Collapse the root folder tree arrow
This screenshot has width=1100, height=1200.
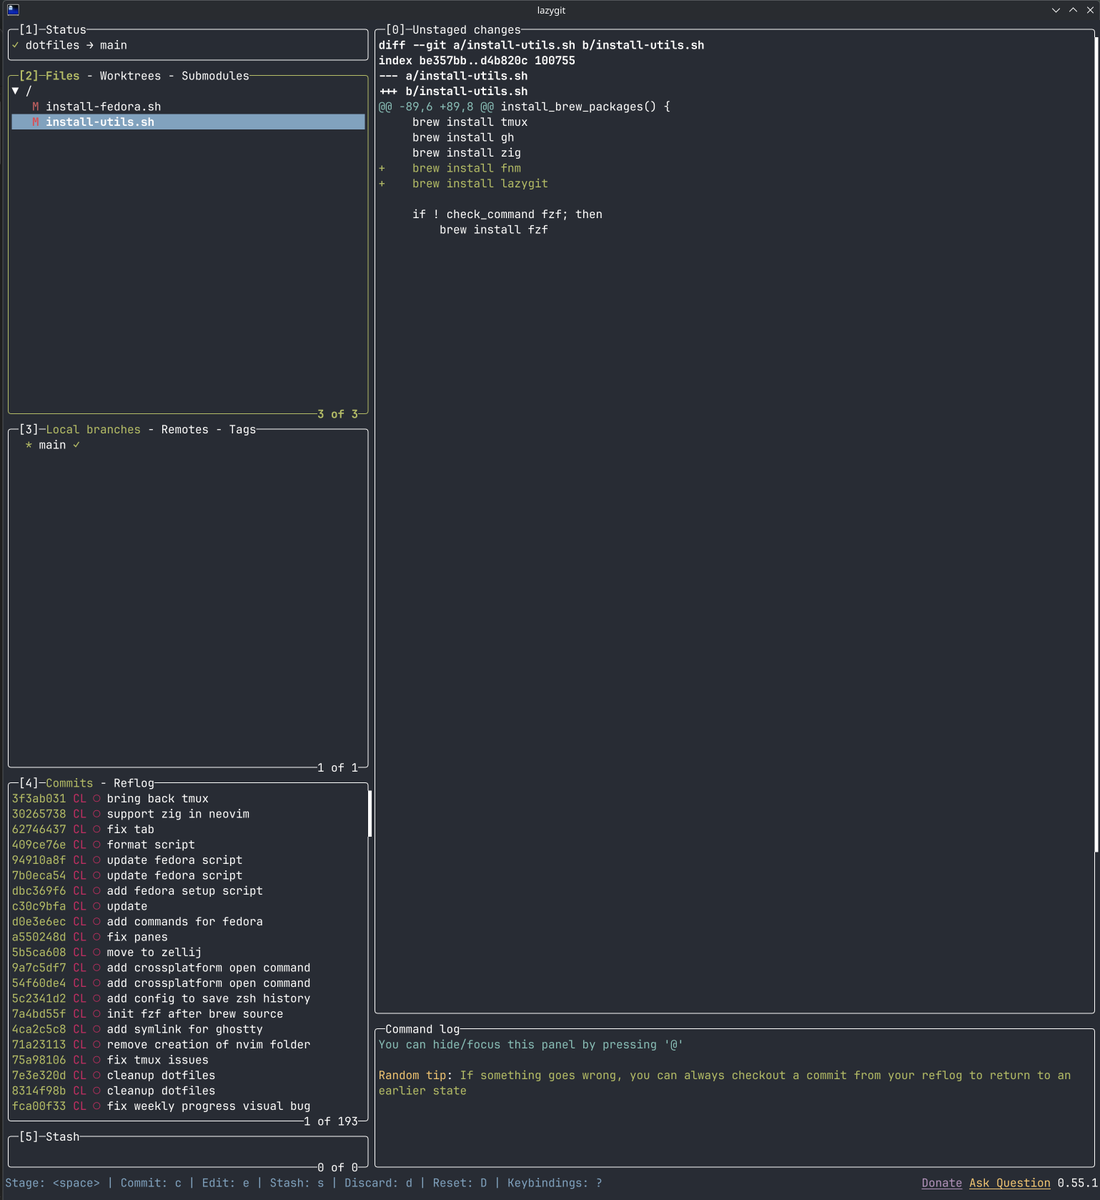(15, 91)
